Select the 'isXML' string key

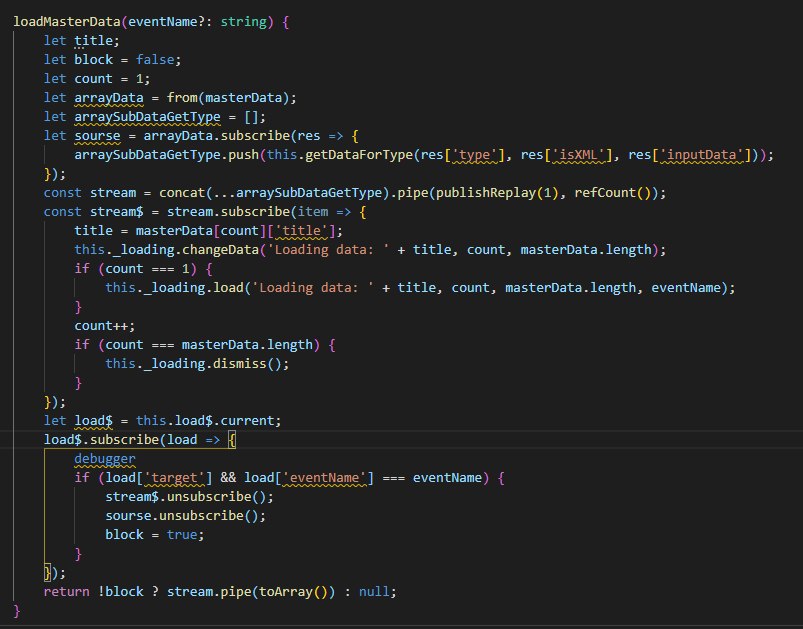[579, 154]
